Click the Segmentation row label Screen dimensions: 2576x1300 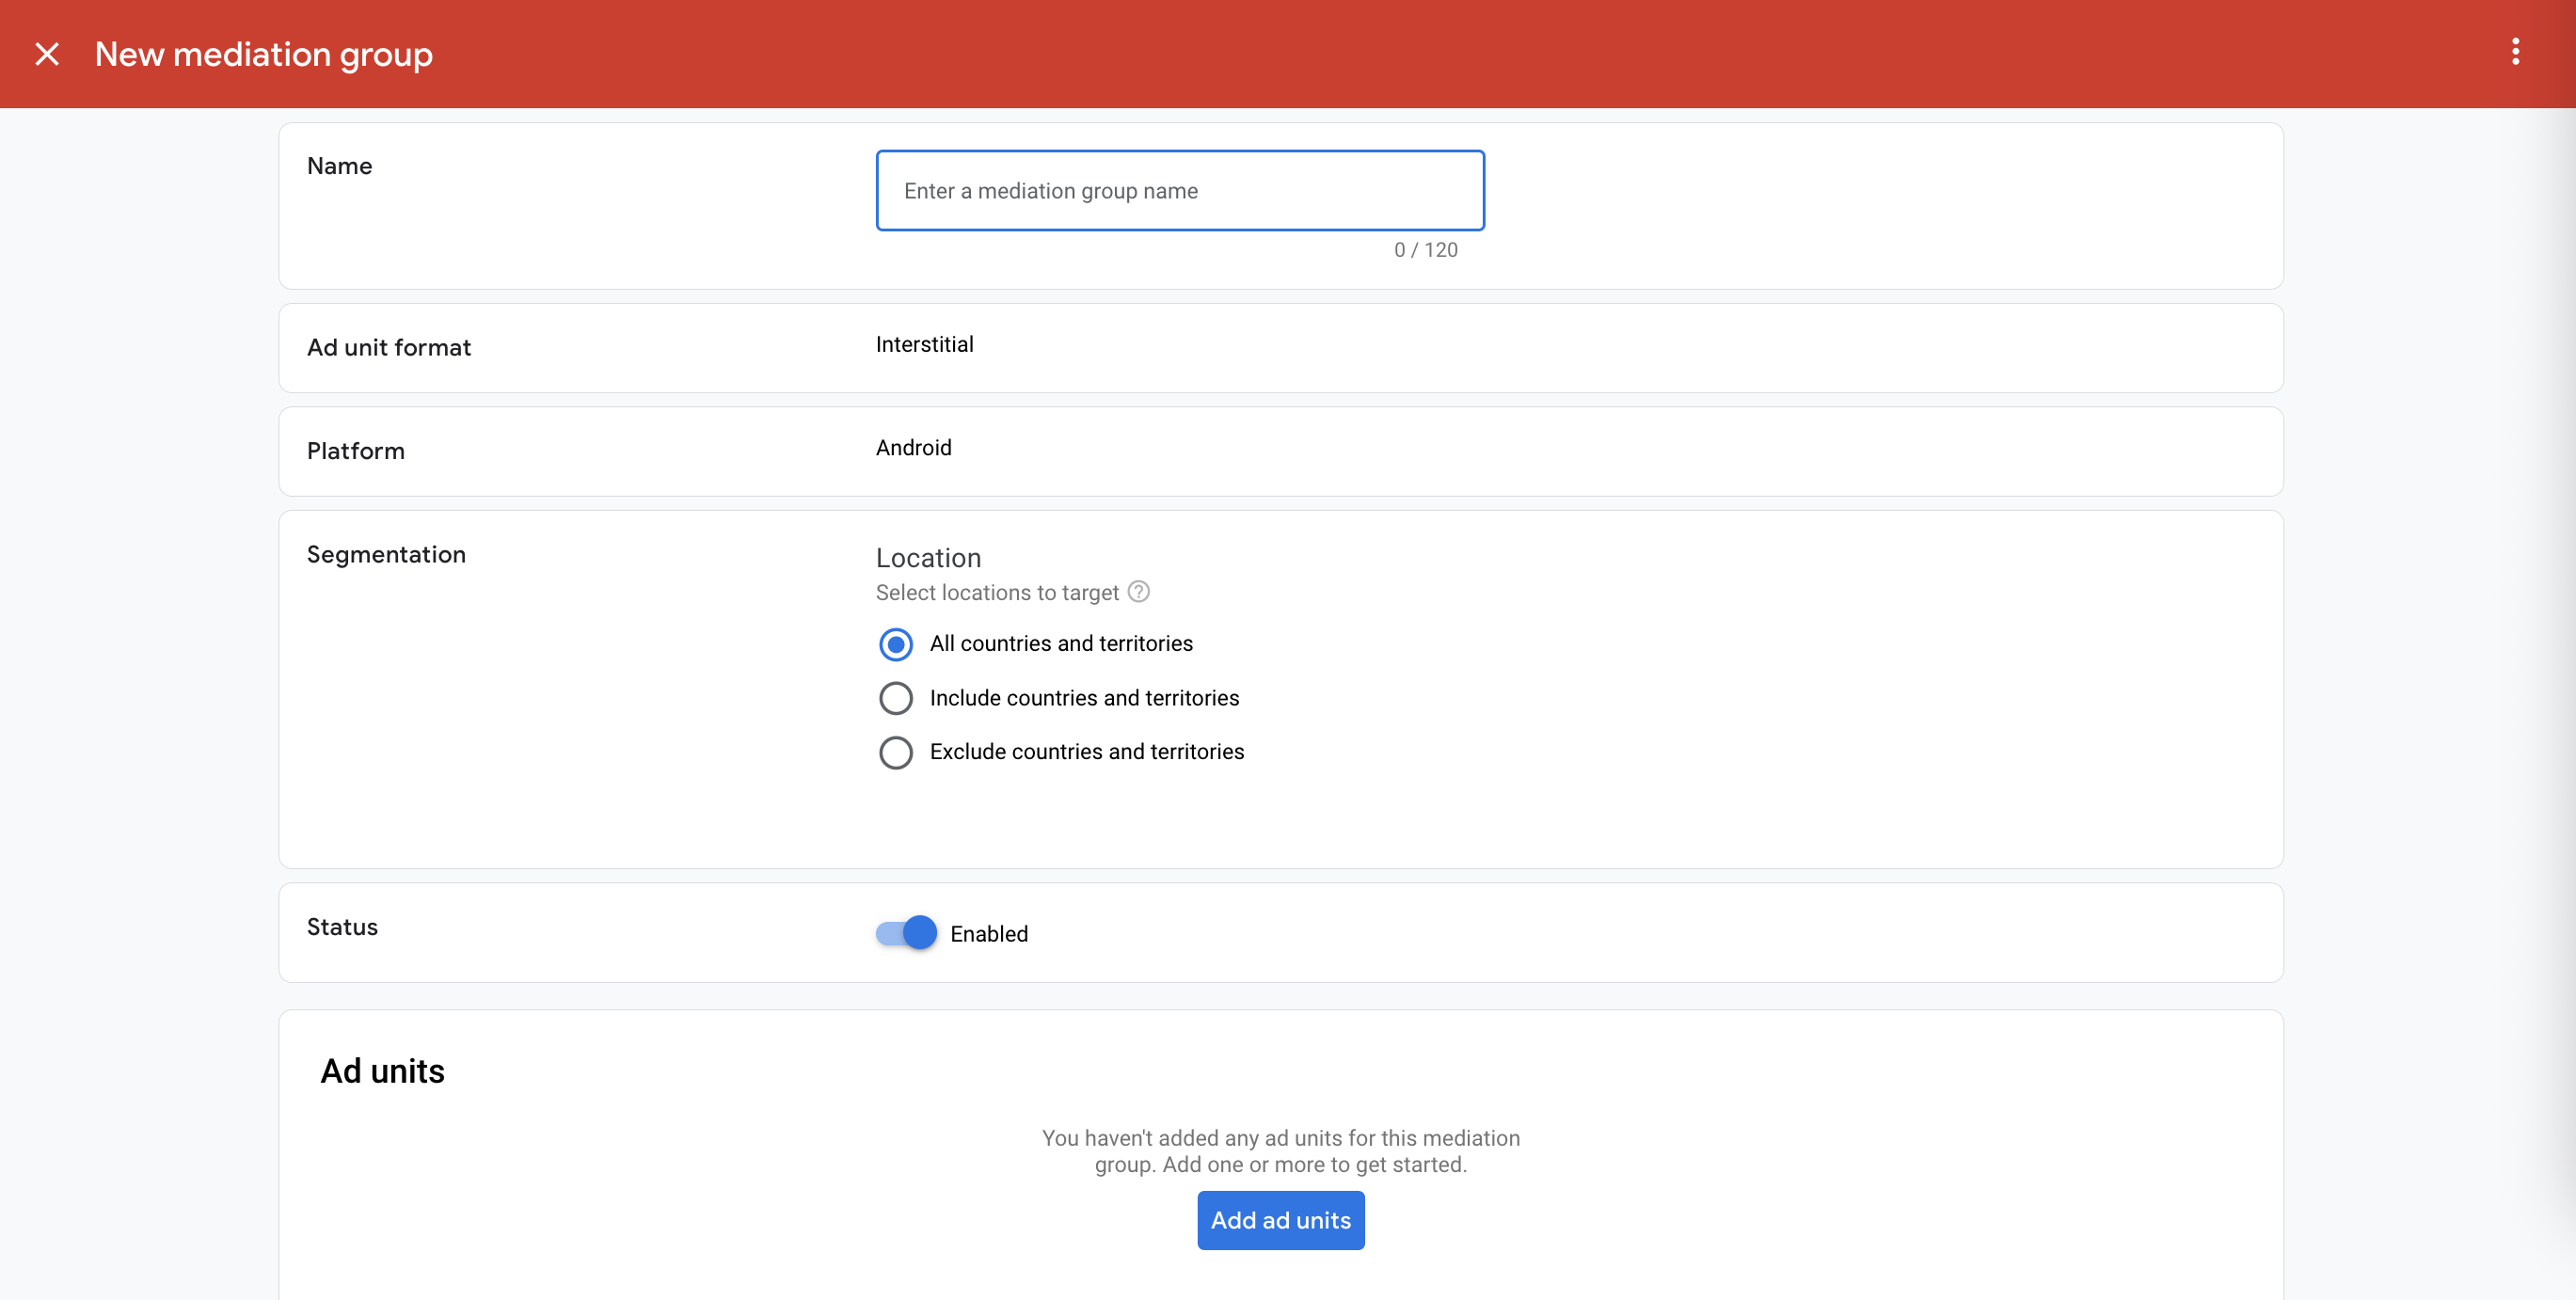[386, 554]
